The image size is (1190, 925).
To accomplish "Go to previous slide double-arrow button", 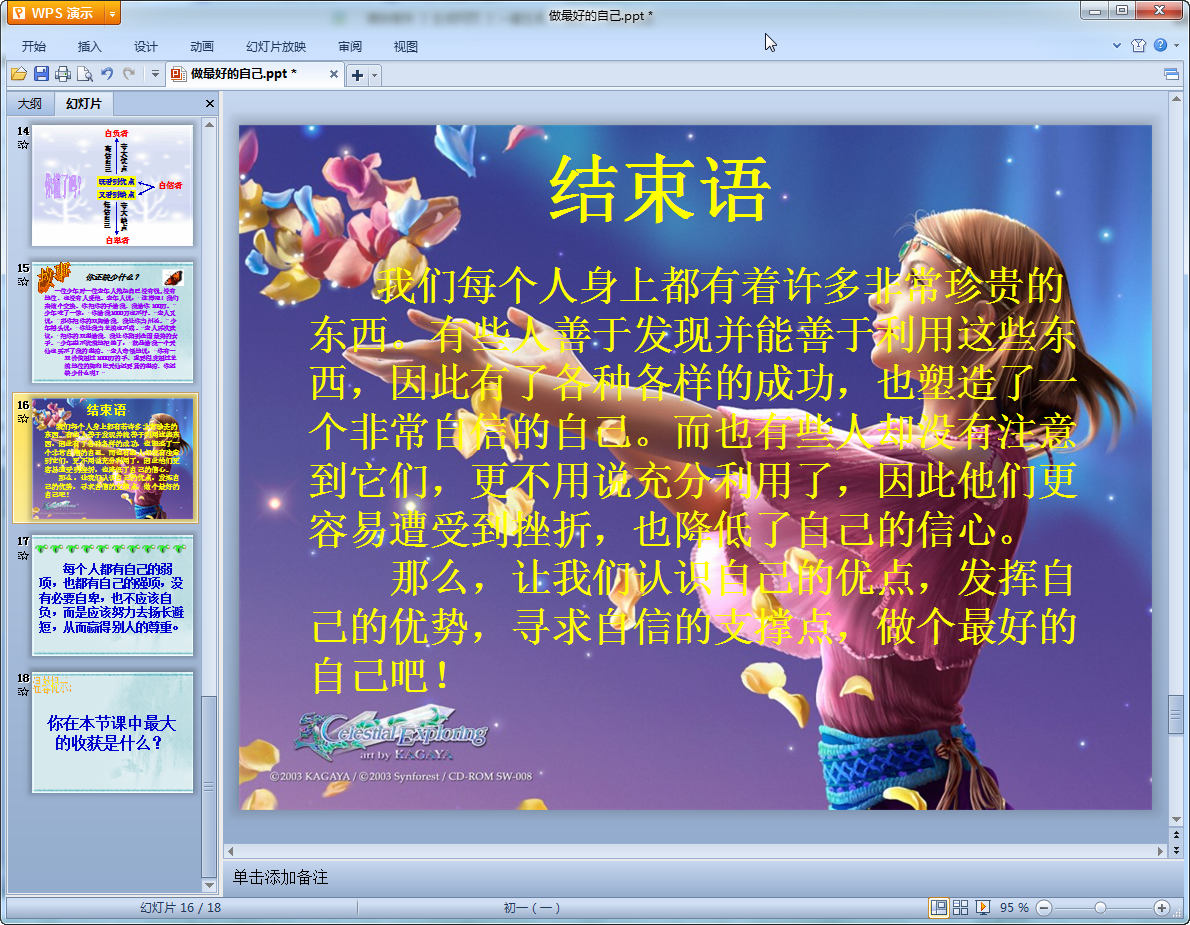I will point(1176,835).
